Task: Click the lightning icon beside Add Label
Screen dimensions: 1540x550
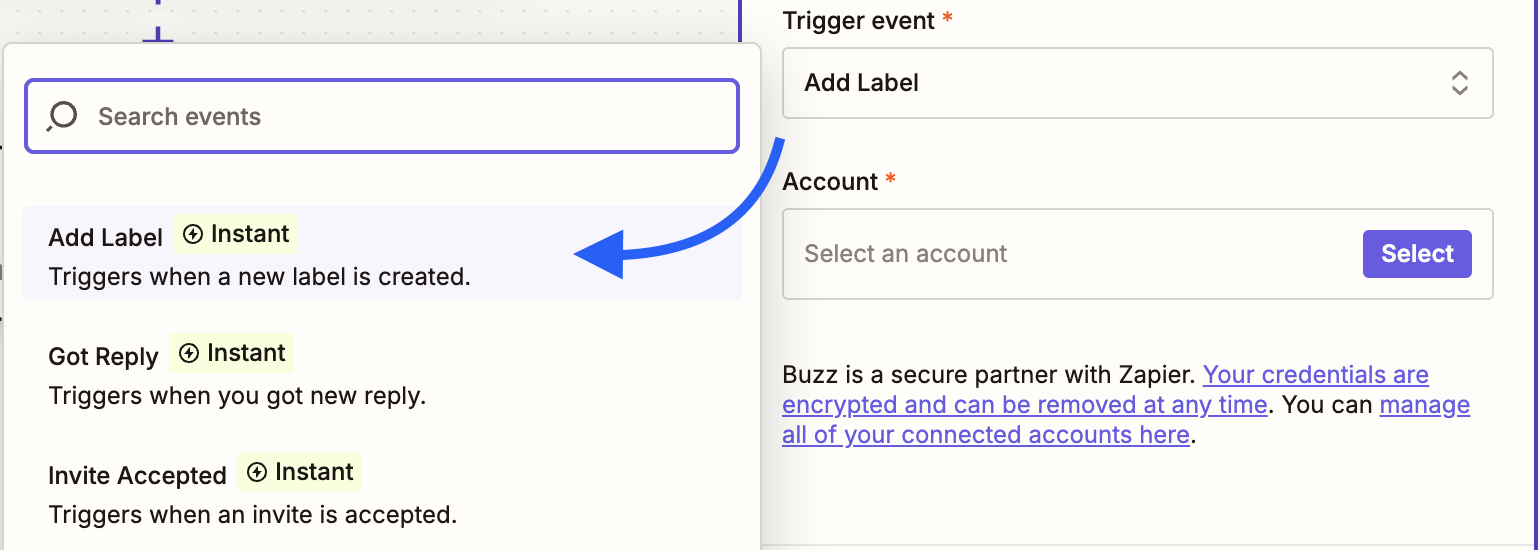Action: pyautogui.click(x=194, y=234)
